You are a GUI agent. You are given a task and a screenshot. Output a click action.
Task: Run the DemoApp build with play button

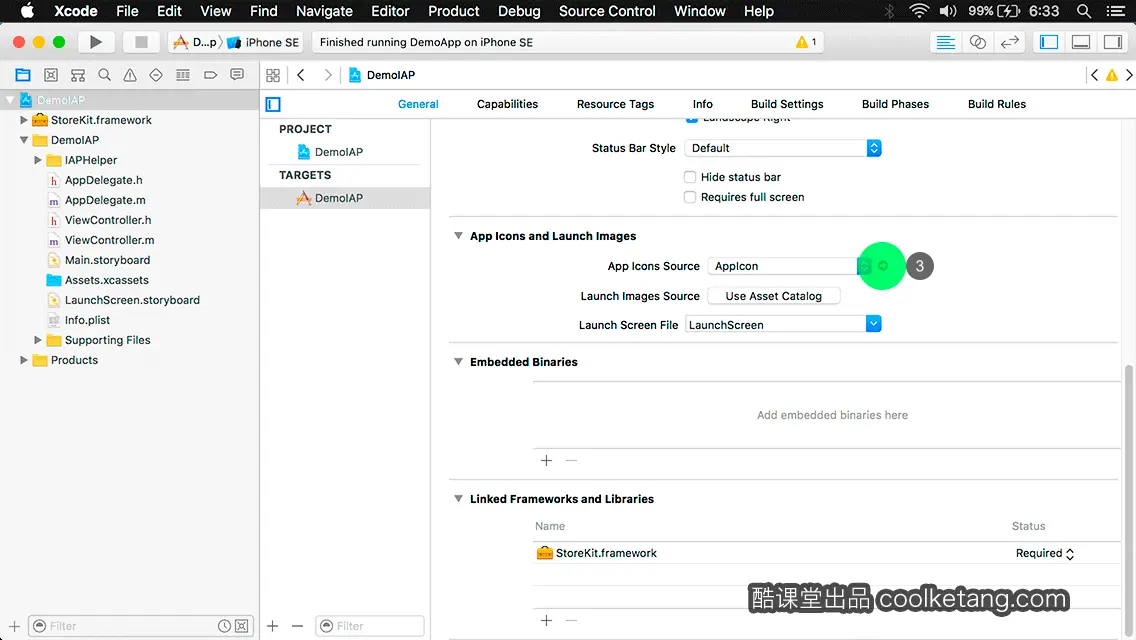(96, 42)
